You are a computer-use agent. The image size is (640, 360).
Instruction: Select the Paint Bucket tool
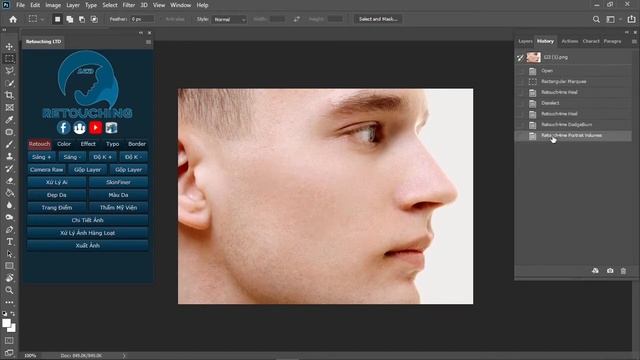point(9,193)
